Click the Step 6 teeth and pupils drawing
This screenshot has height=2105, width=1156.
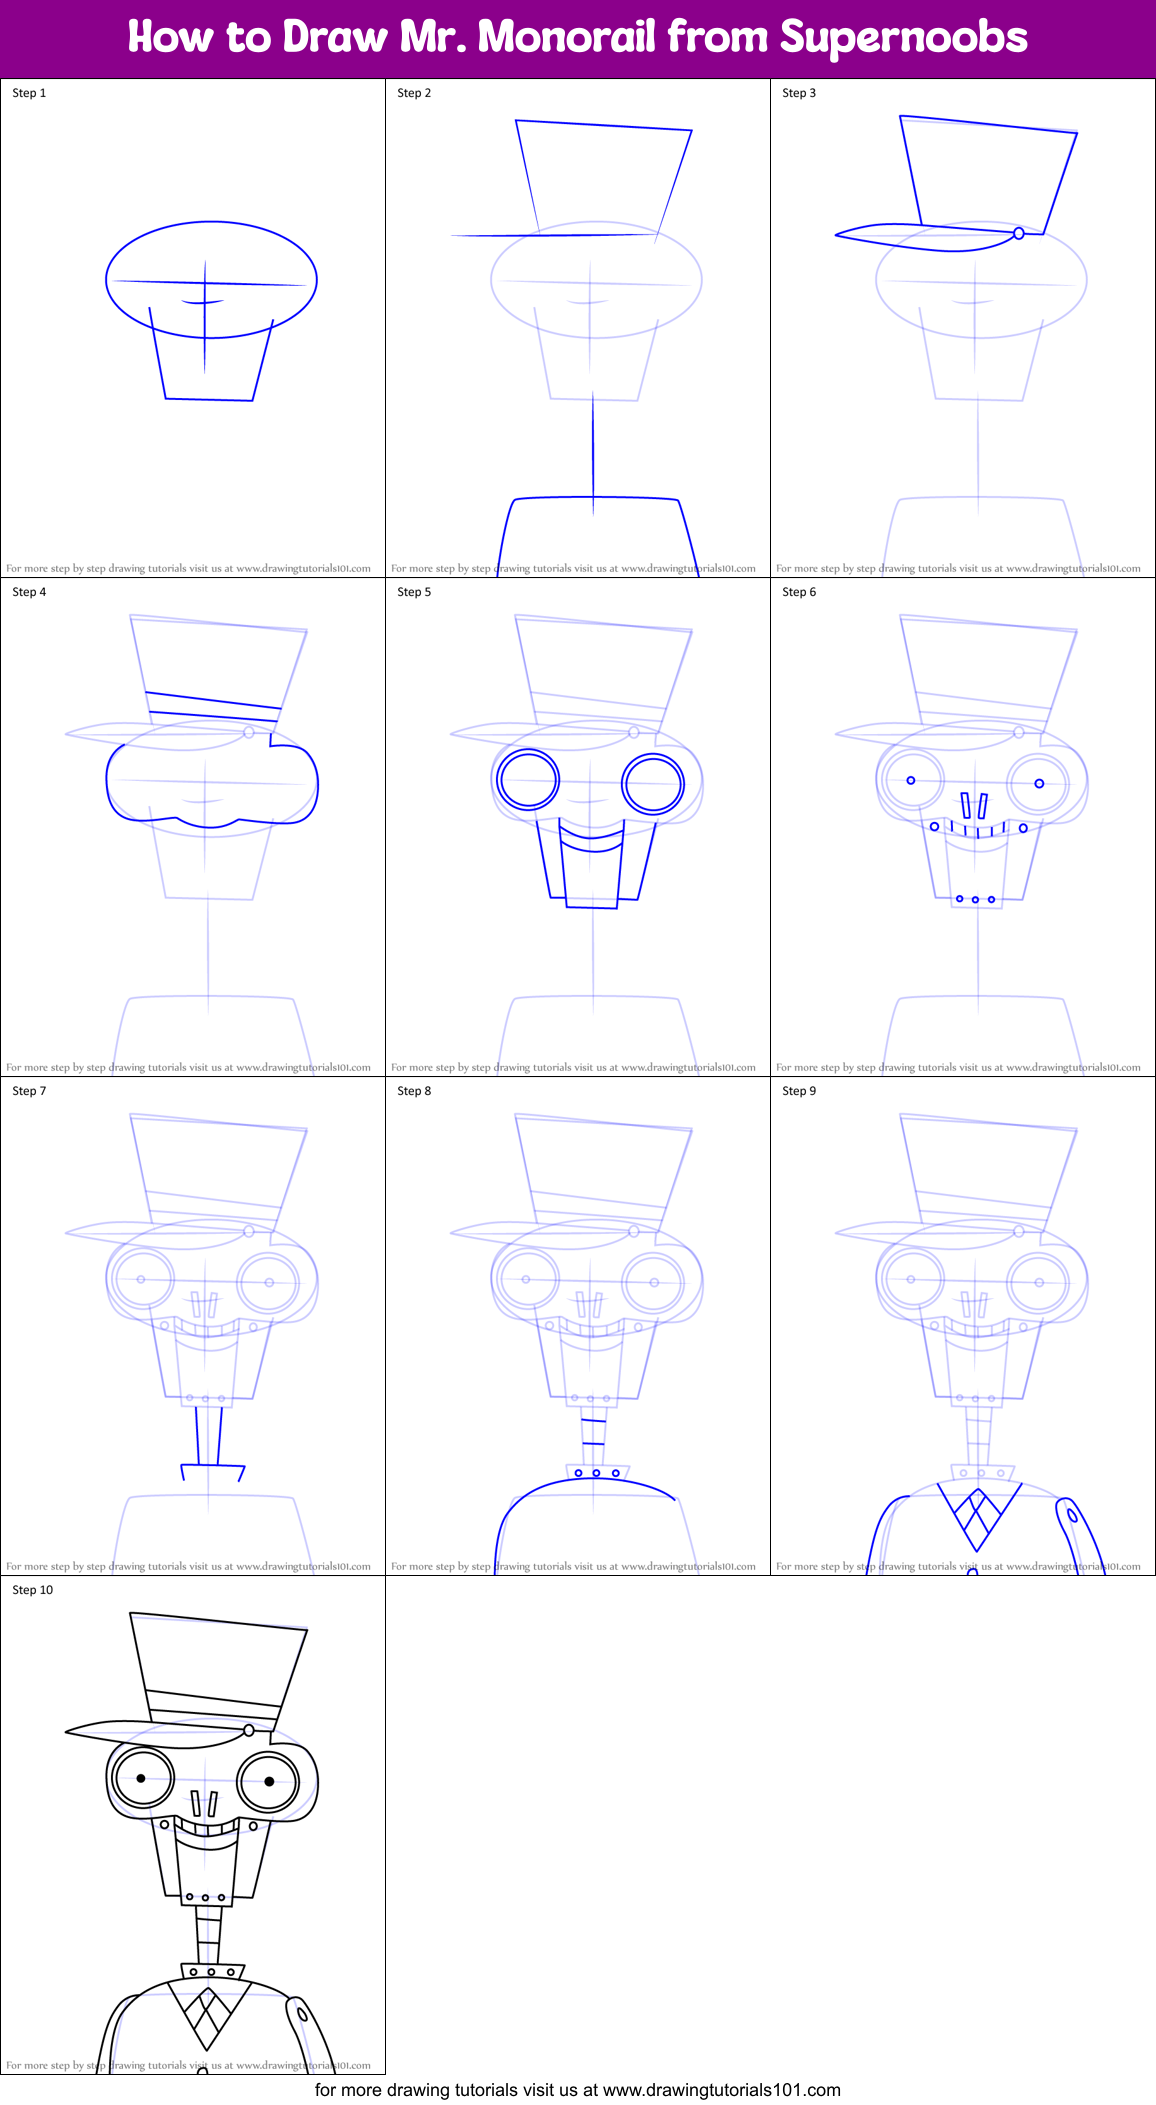tap(963, 827)
